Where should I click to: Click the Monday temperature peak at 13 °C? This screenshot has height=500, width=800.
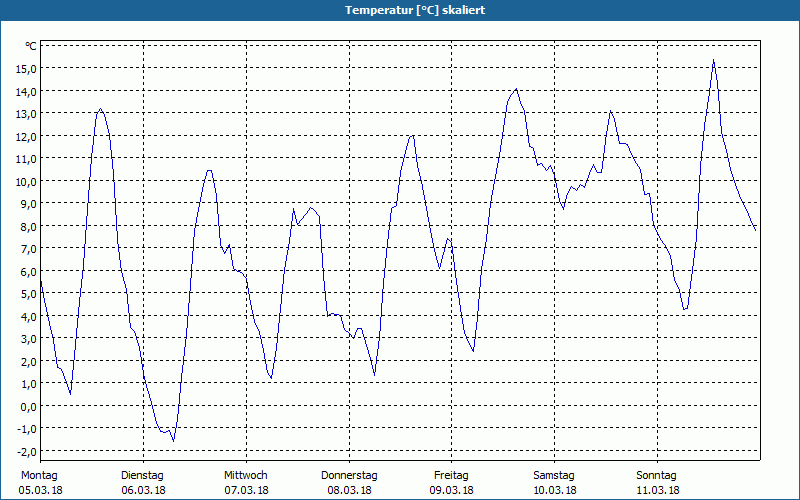point(101,109)
